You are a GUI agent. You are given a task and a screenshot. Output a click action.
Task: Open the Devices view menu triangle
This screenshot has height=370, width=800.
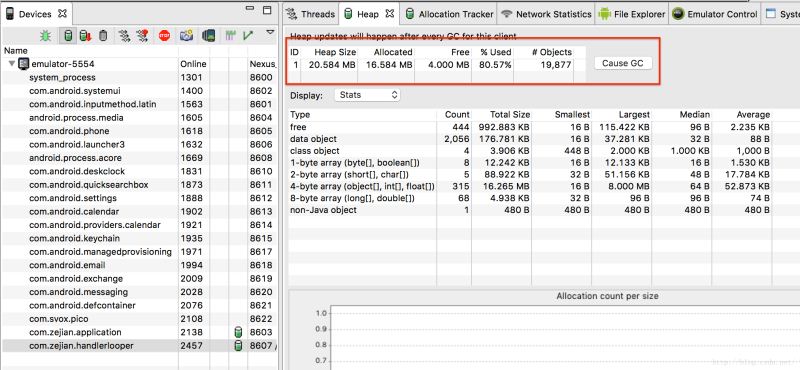click(x=270, y=33)
